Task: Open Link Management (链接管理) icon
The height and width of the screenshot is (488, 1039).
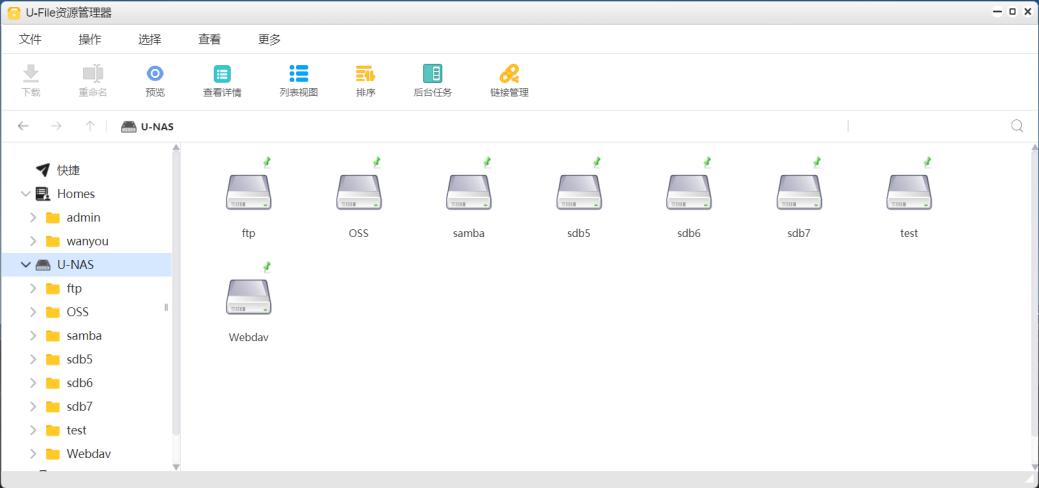Action: pos(509,74)
